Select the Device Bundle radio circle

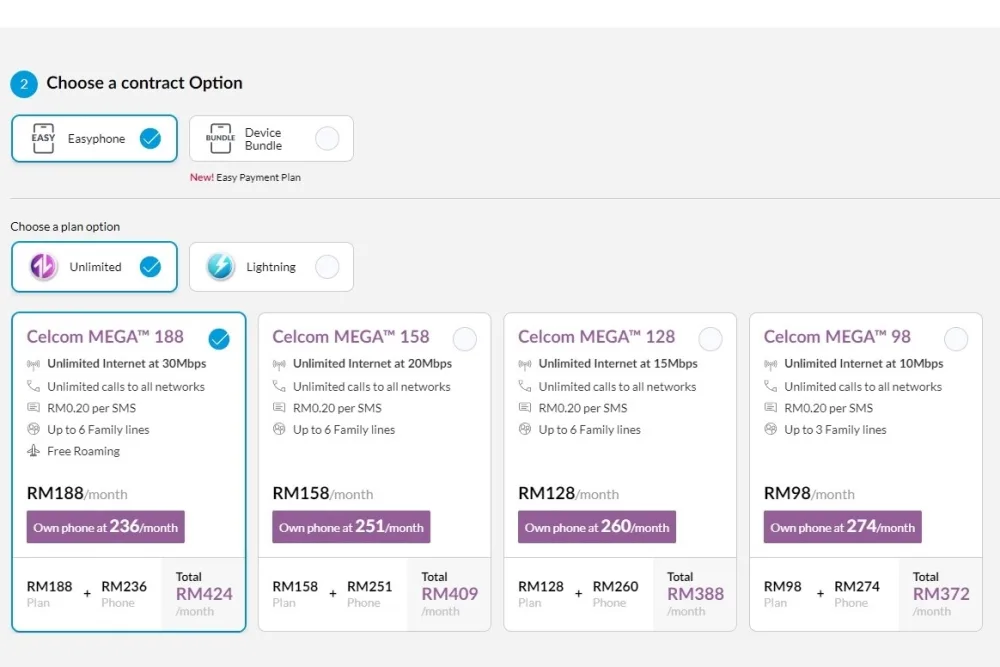[327, 138]
